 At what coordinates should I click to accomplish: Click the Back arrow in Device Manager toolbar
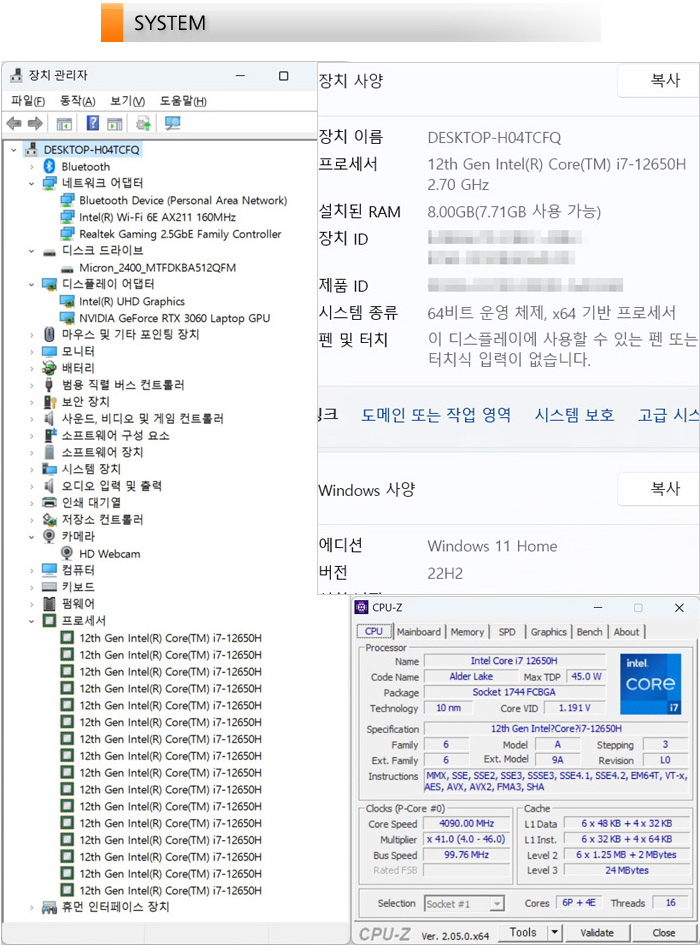point(14,124)
